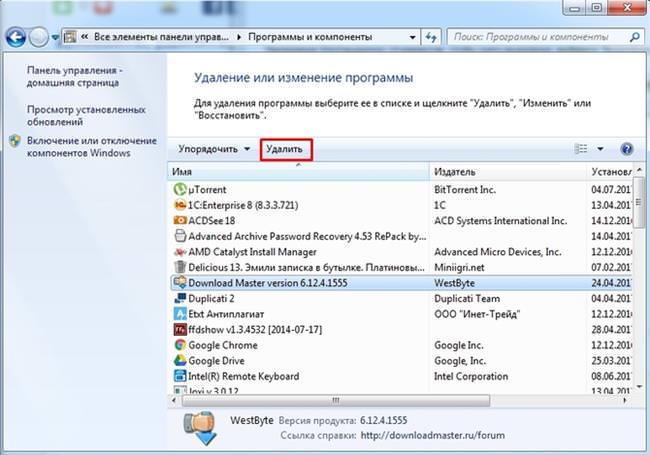This screenshot has width=650, height=455.
Task: Click publisher Advanced Micro Devices, Inc. cell
Action: click(497, 252)
